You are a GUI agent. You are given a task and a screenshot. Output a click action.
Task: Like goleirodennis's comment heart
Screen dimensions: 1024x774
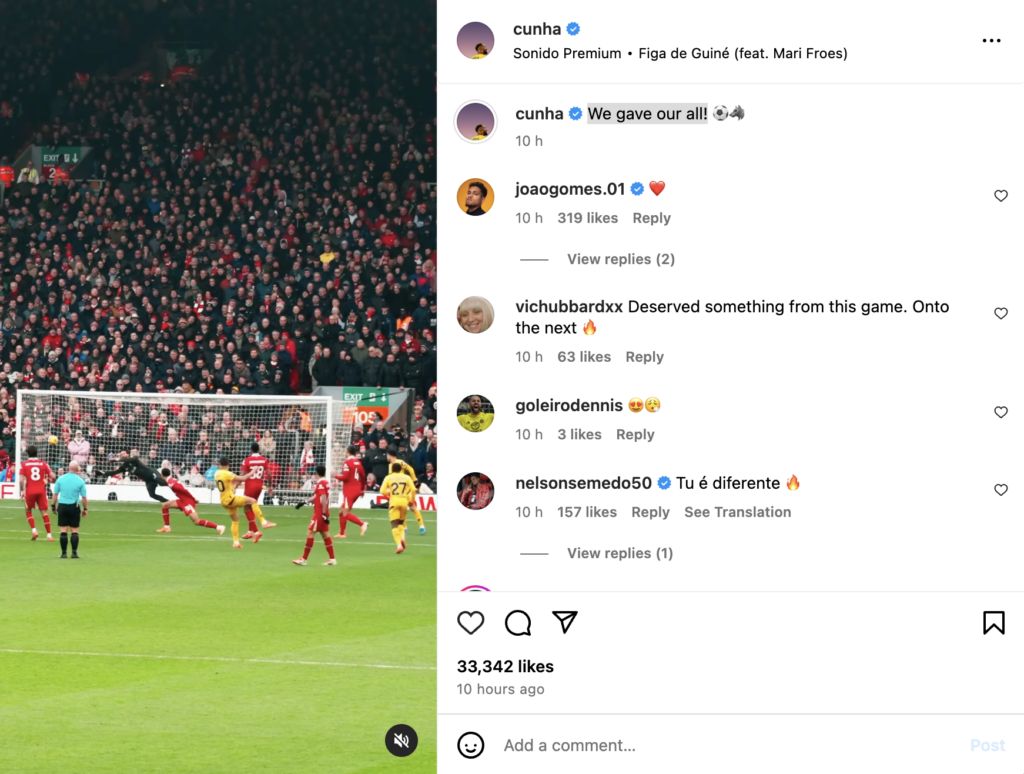click(1000, 412)
